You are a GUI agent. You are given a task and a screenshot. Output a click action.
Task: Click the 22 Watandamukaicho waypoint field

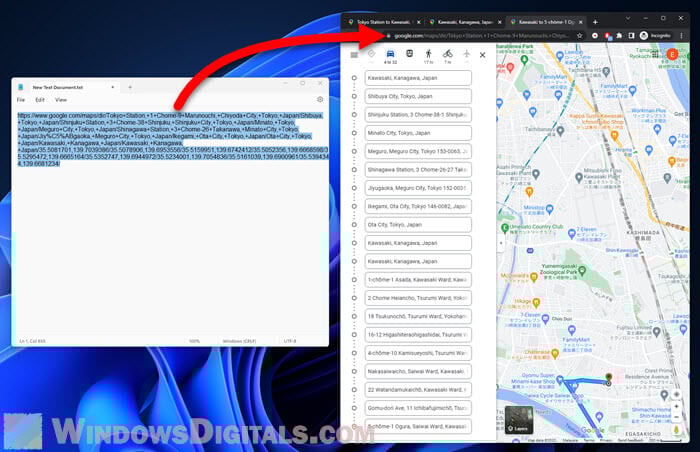(418, 389)
